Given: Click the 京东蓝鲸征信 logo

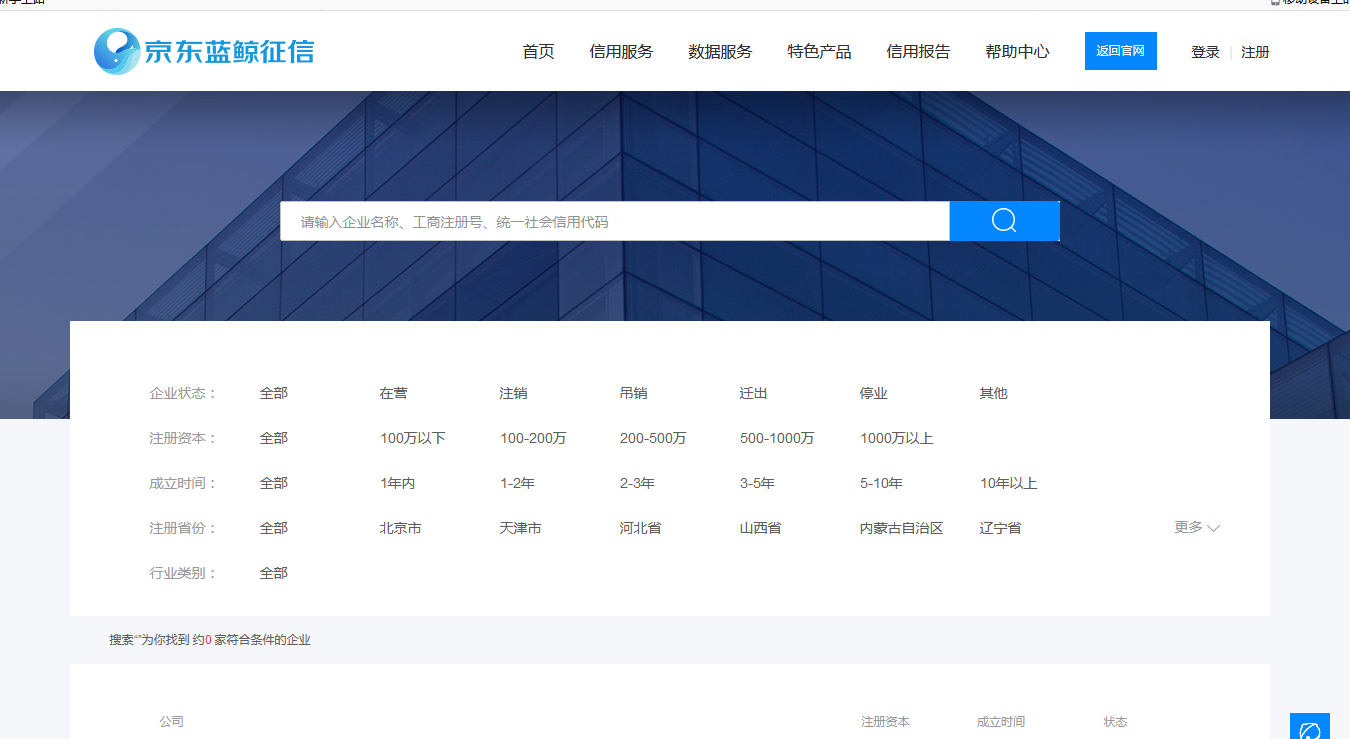Looking at the screenshot, I should [204, 51].
